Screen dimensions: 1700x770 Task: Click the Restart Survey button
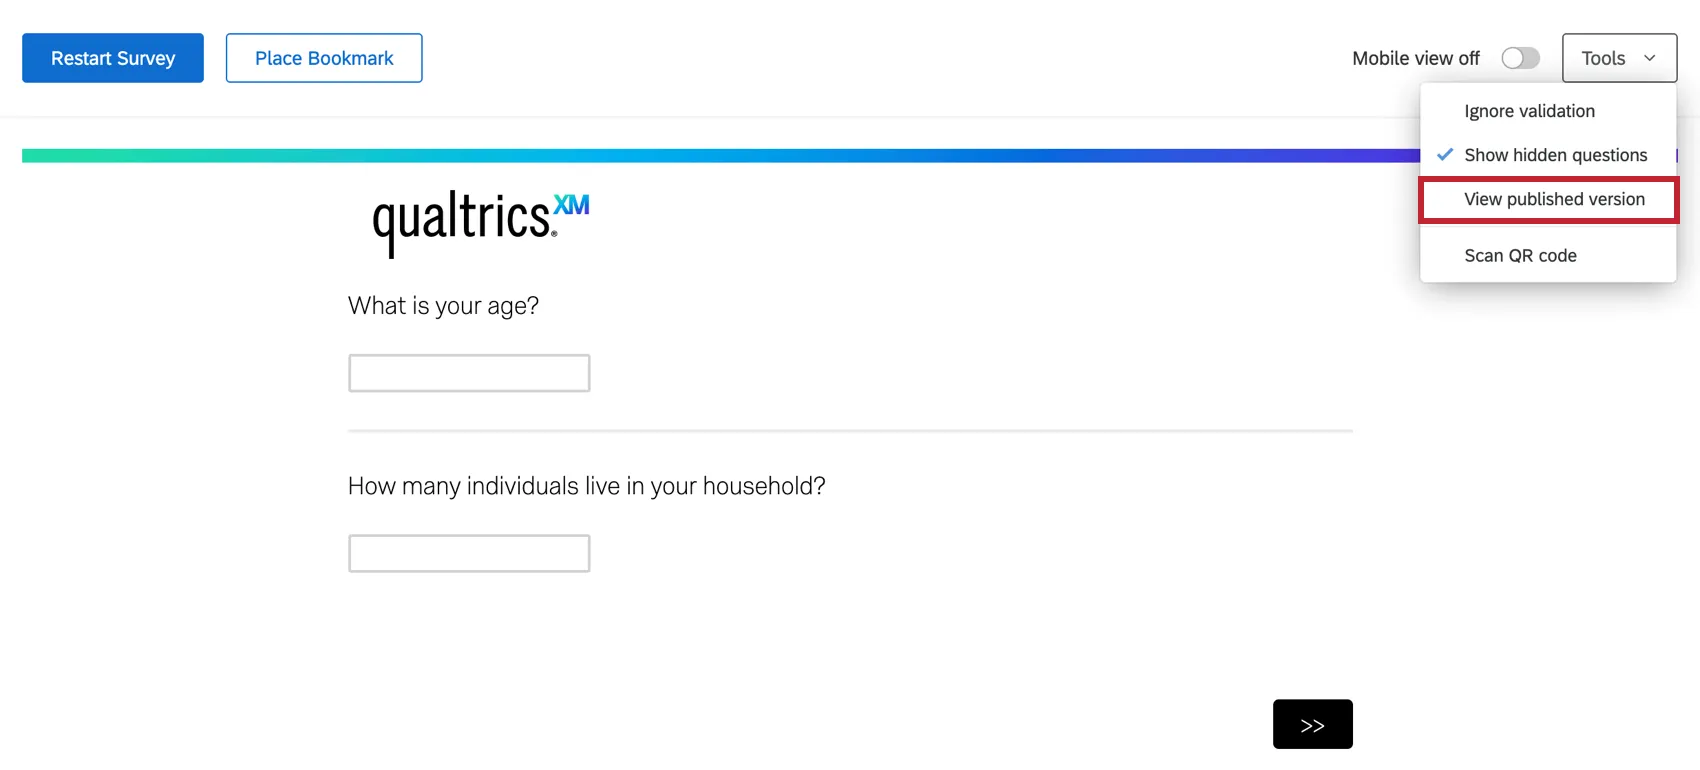(112, 58)
